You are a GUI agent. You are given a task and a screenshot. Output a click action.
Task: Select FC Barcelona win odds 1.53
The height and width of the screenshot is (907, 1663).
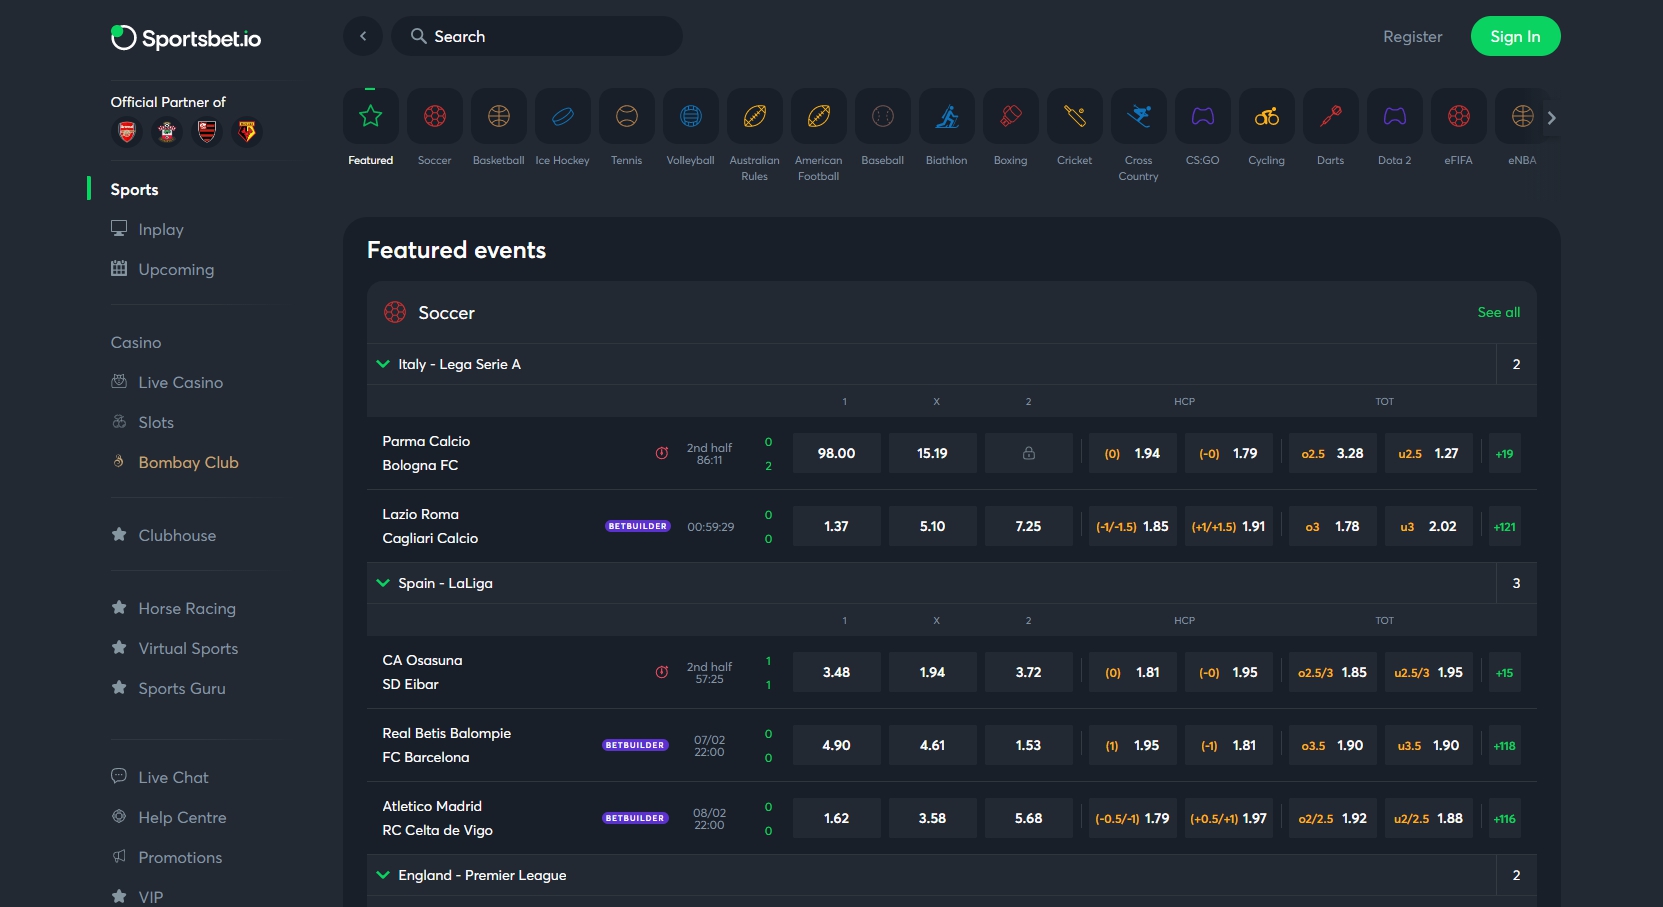click(x=1029, y=745)
